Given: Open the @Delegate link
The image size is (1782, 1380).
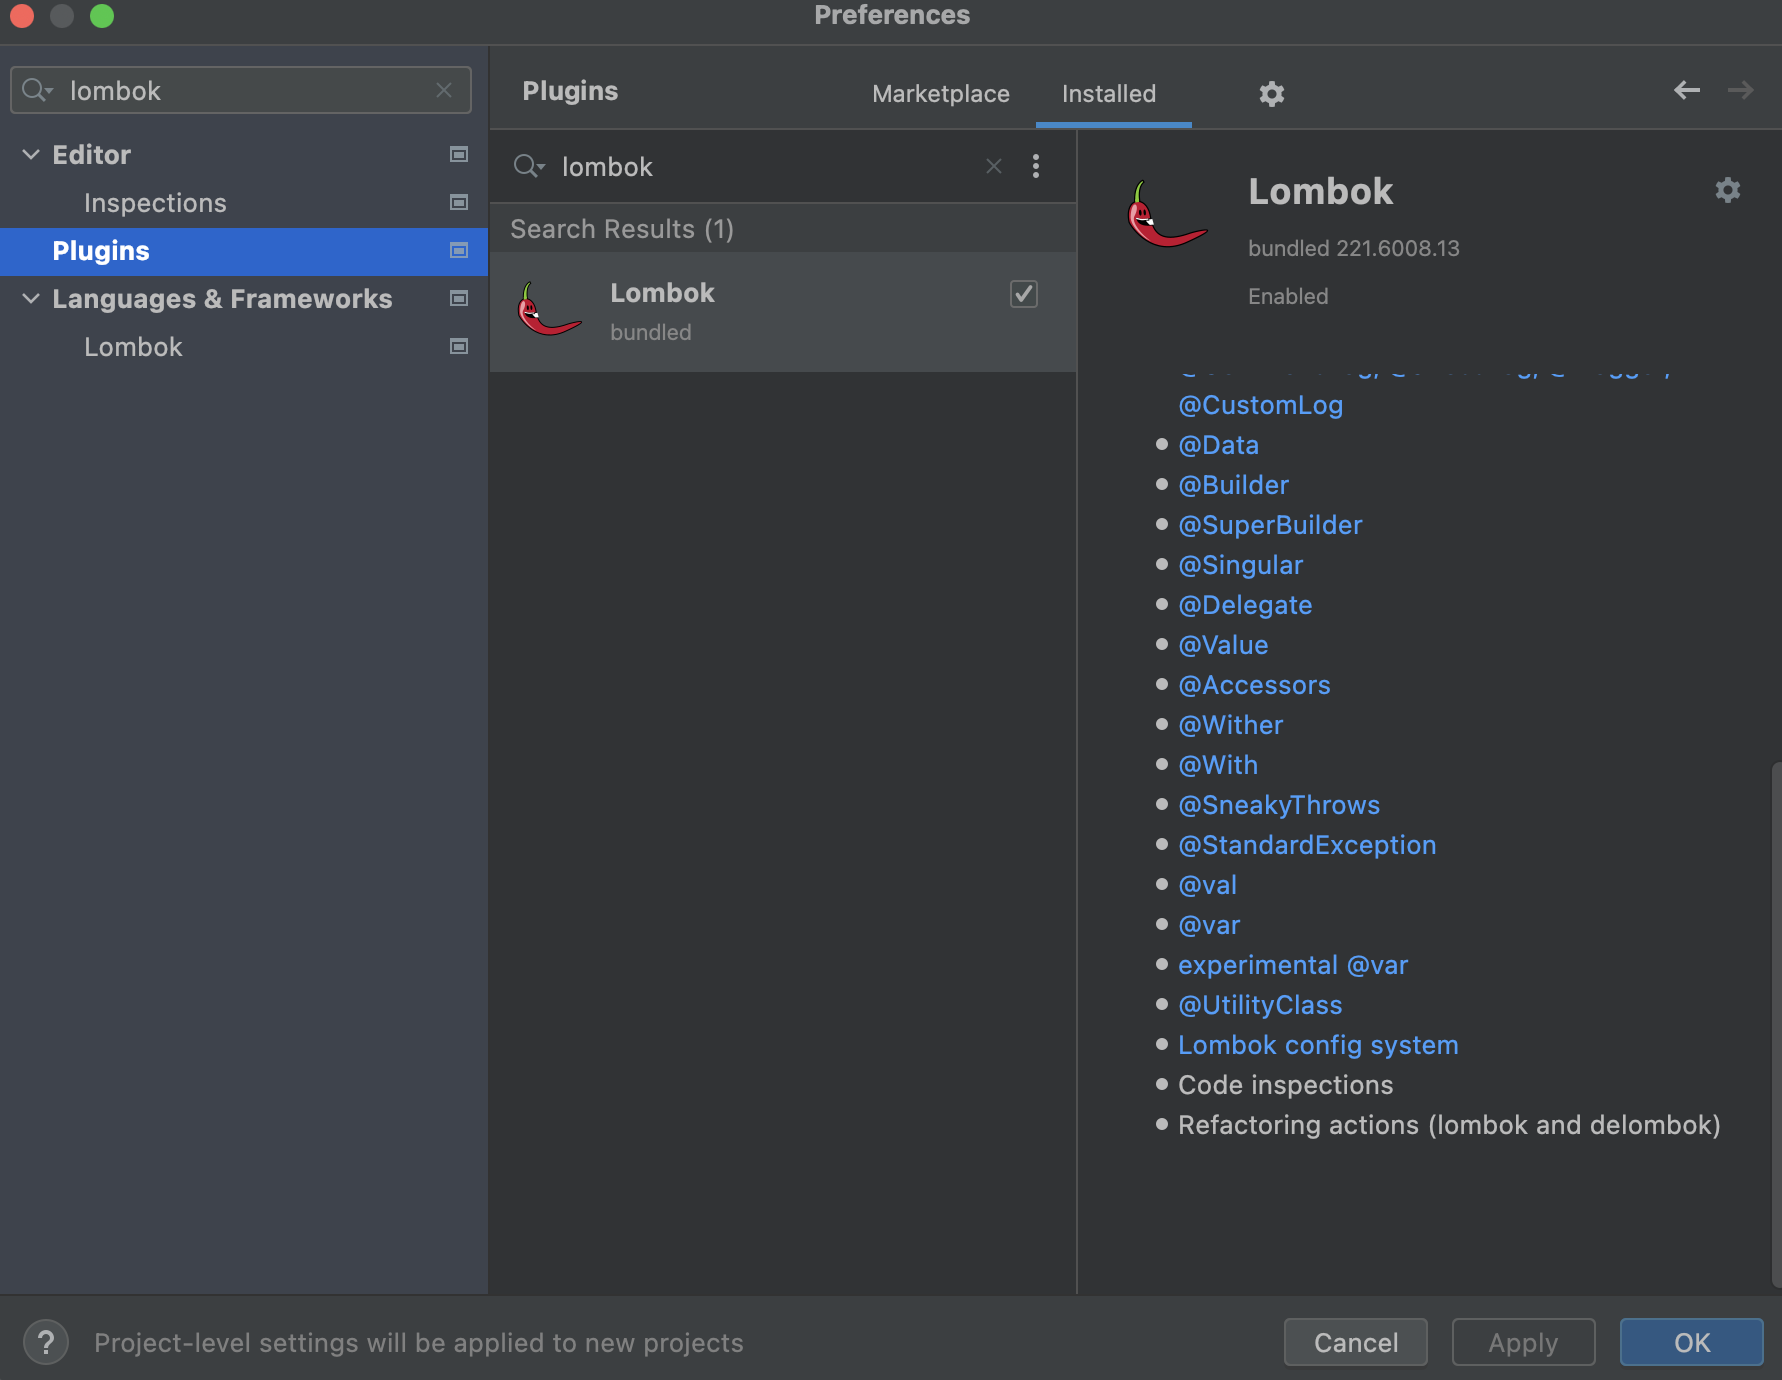Looking at the screenshot, I should click(x=1245, y=605).
